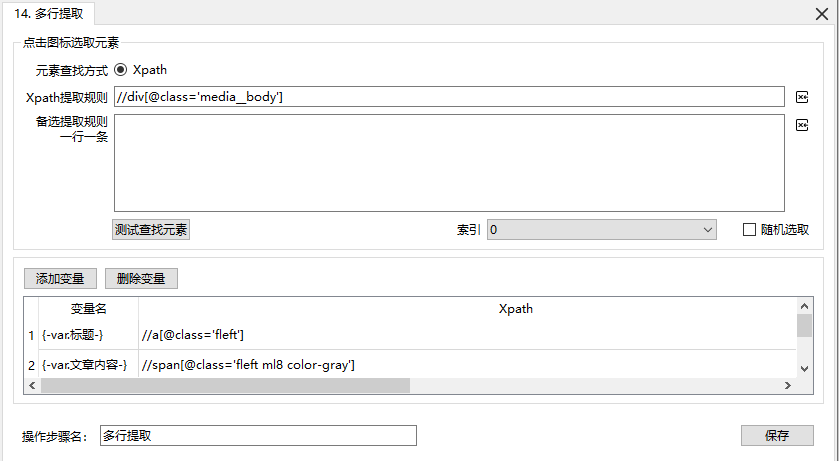Image resolution: width=839 pixels, height=461 pixels.
Task: Edit the 操作步骤名 text field
Action: [x=258, y=436]
